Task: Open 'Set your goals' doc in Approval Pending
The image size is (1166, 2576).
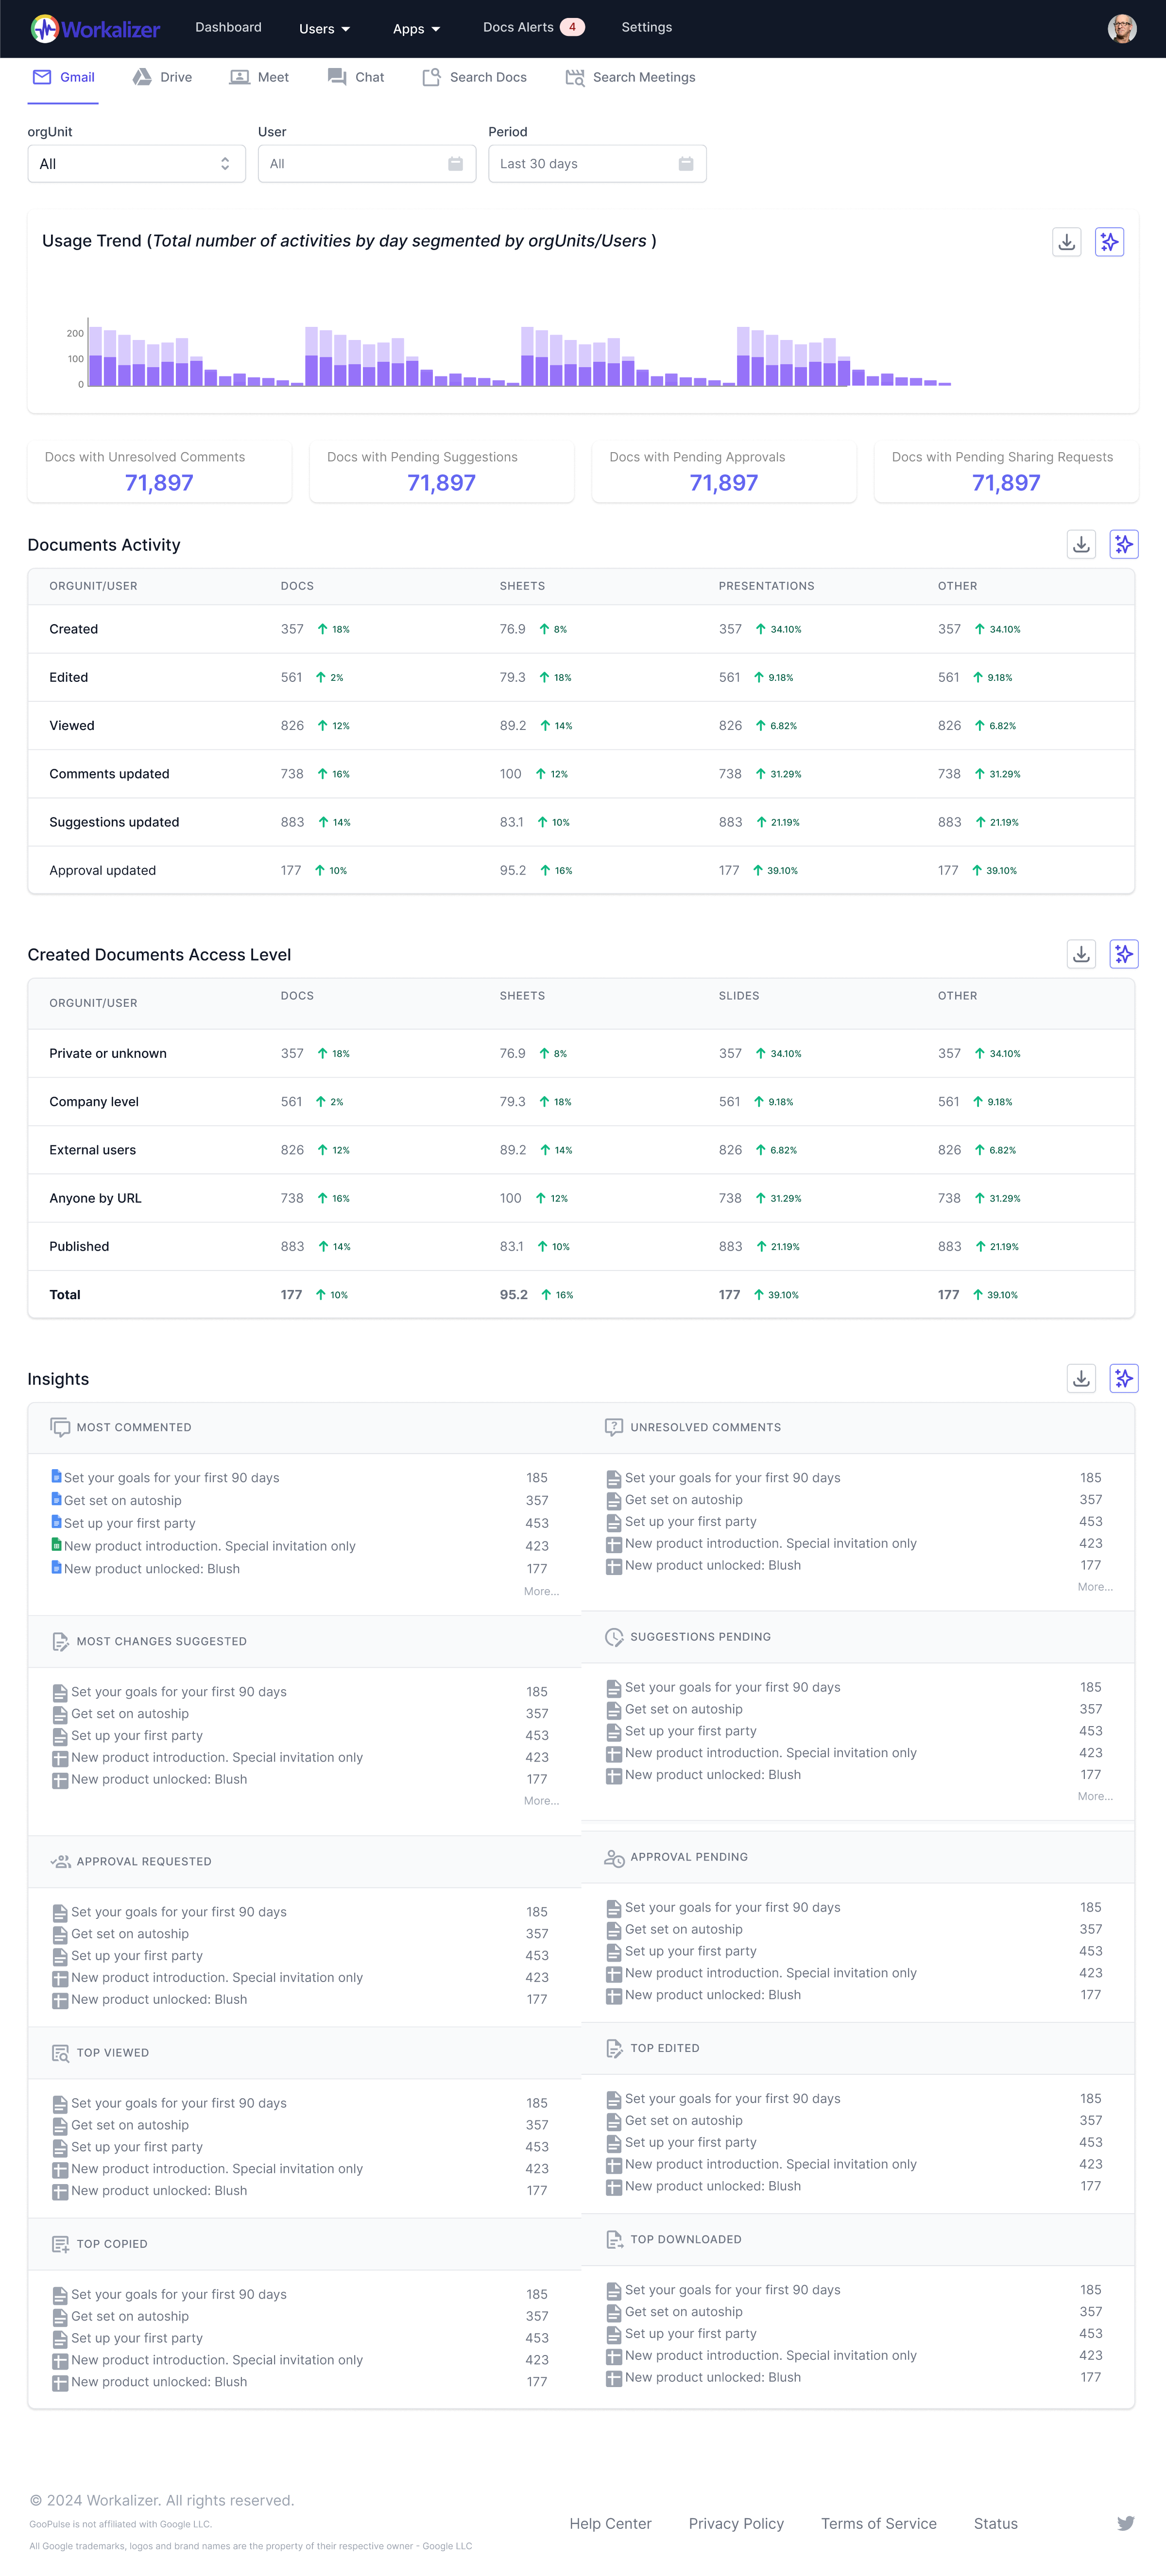Action: (732, 1907)
